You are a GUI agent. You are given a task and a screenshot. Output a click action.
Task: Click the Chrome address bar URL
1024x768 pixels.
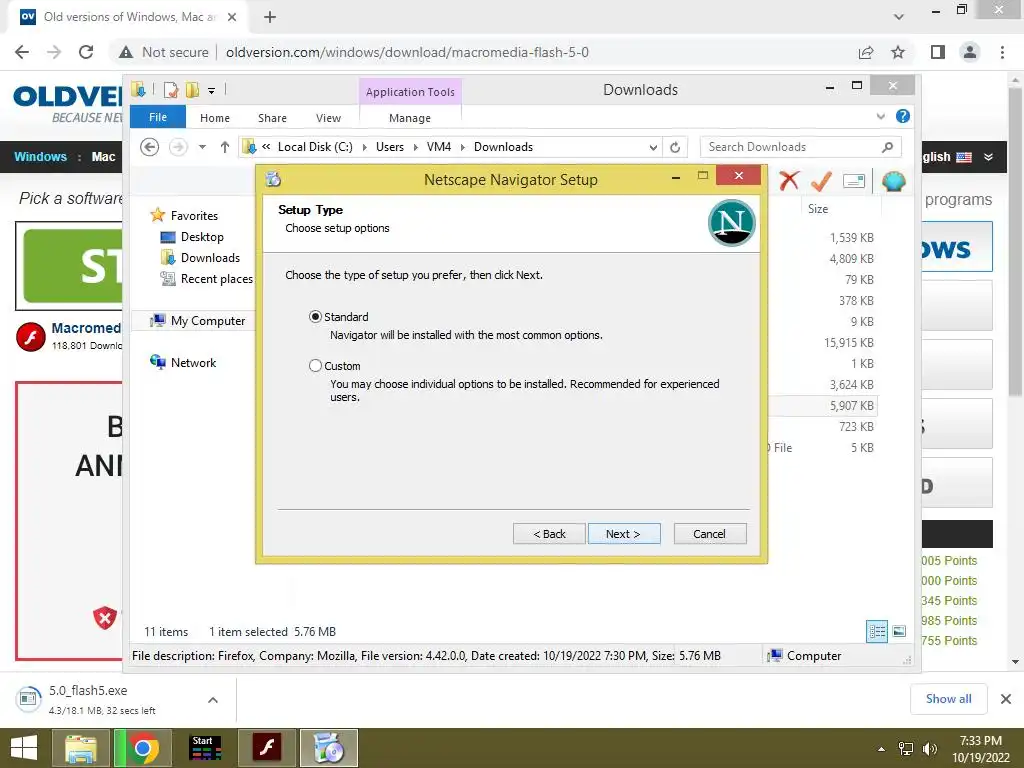pos(408,52)
